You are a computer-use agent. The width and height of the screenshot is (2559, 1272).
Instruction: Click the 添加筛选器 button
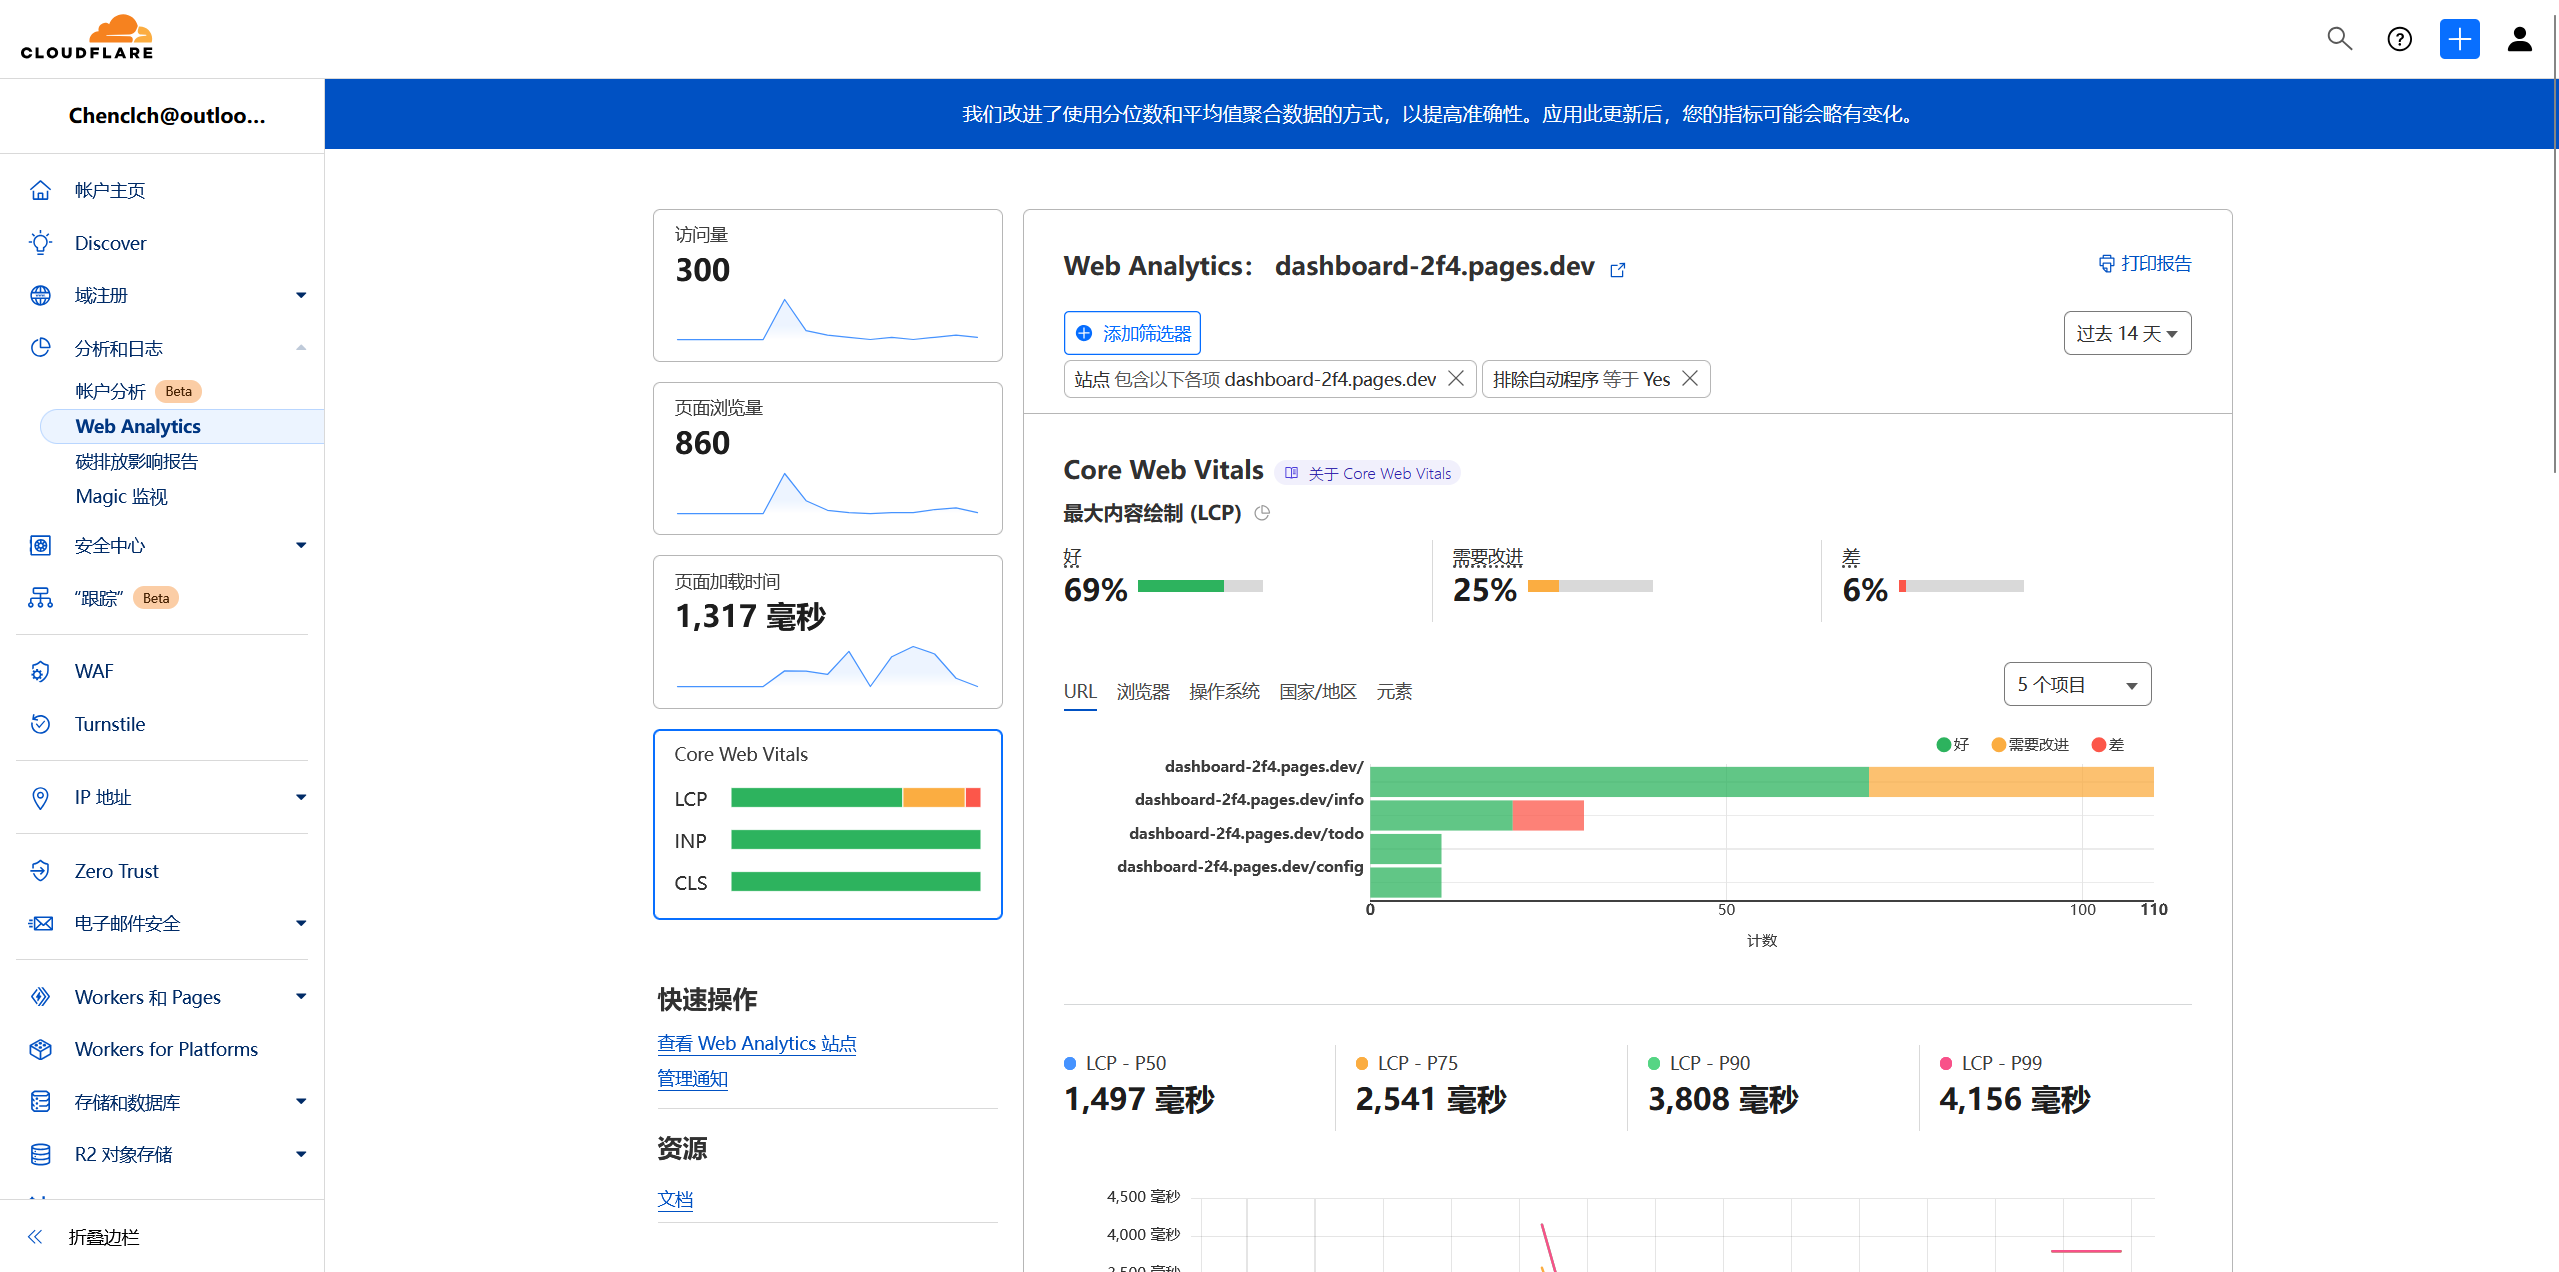[1132, 333]
